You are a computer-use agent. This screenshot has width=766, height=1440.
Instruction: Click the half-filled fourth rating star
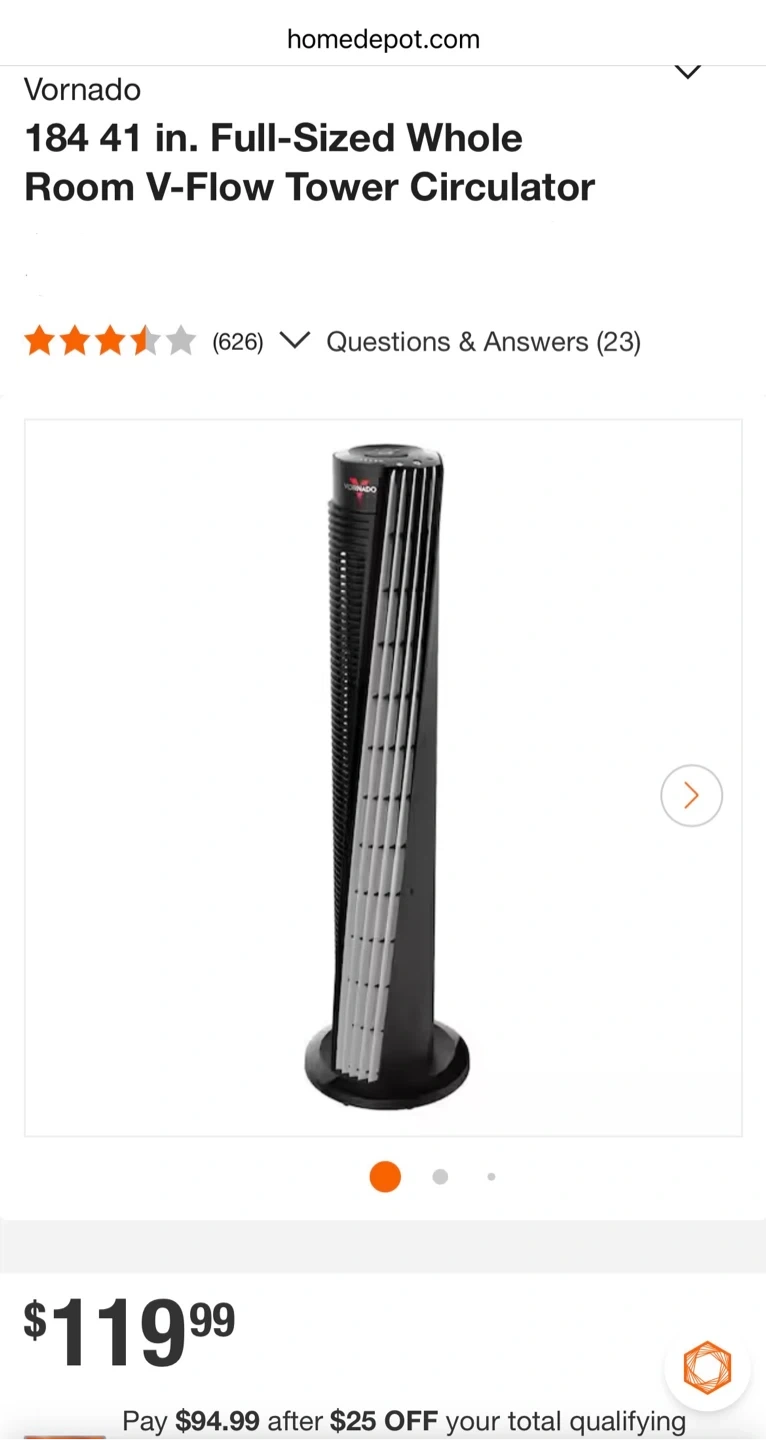(145, 341)
